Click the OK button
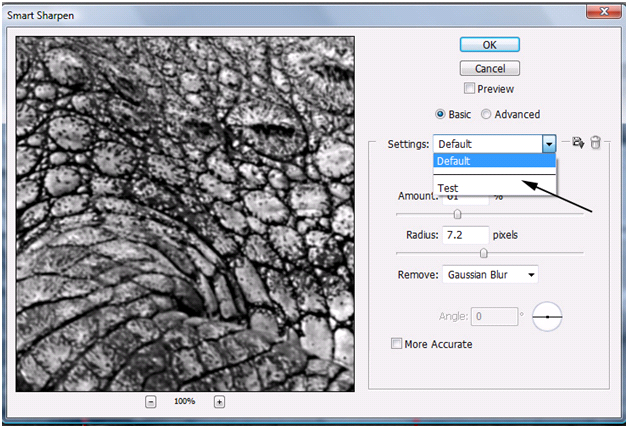This screenshot has height=428, width=628. click(x=489, y=44)
